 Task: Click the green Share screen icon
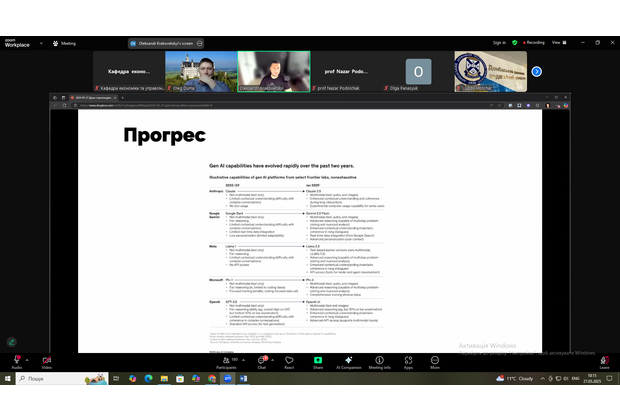[318, 360]
